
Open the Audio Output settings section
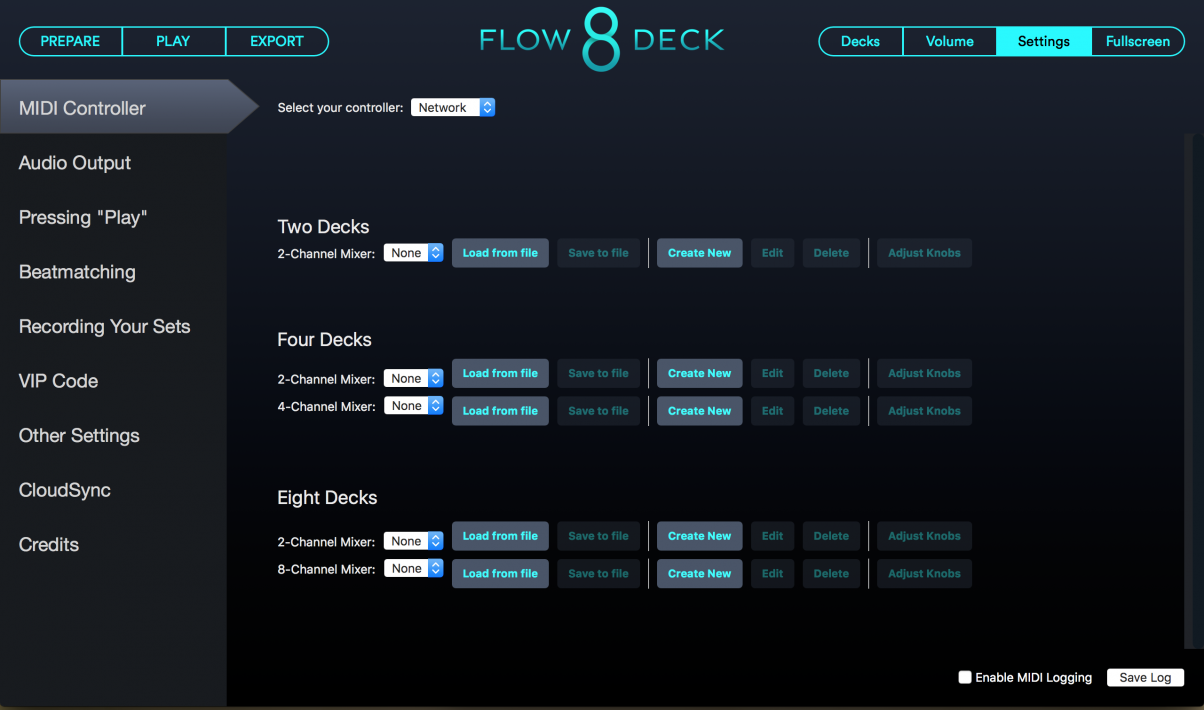tap(75, 163)
